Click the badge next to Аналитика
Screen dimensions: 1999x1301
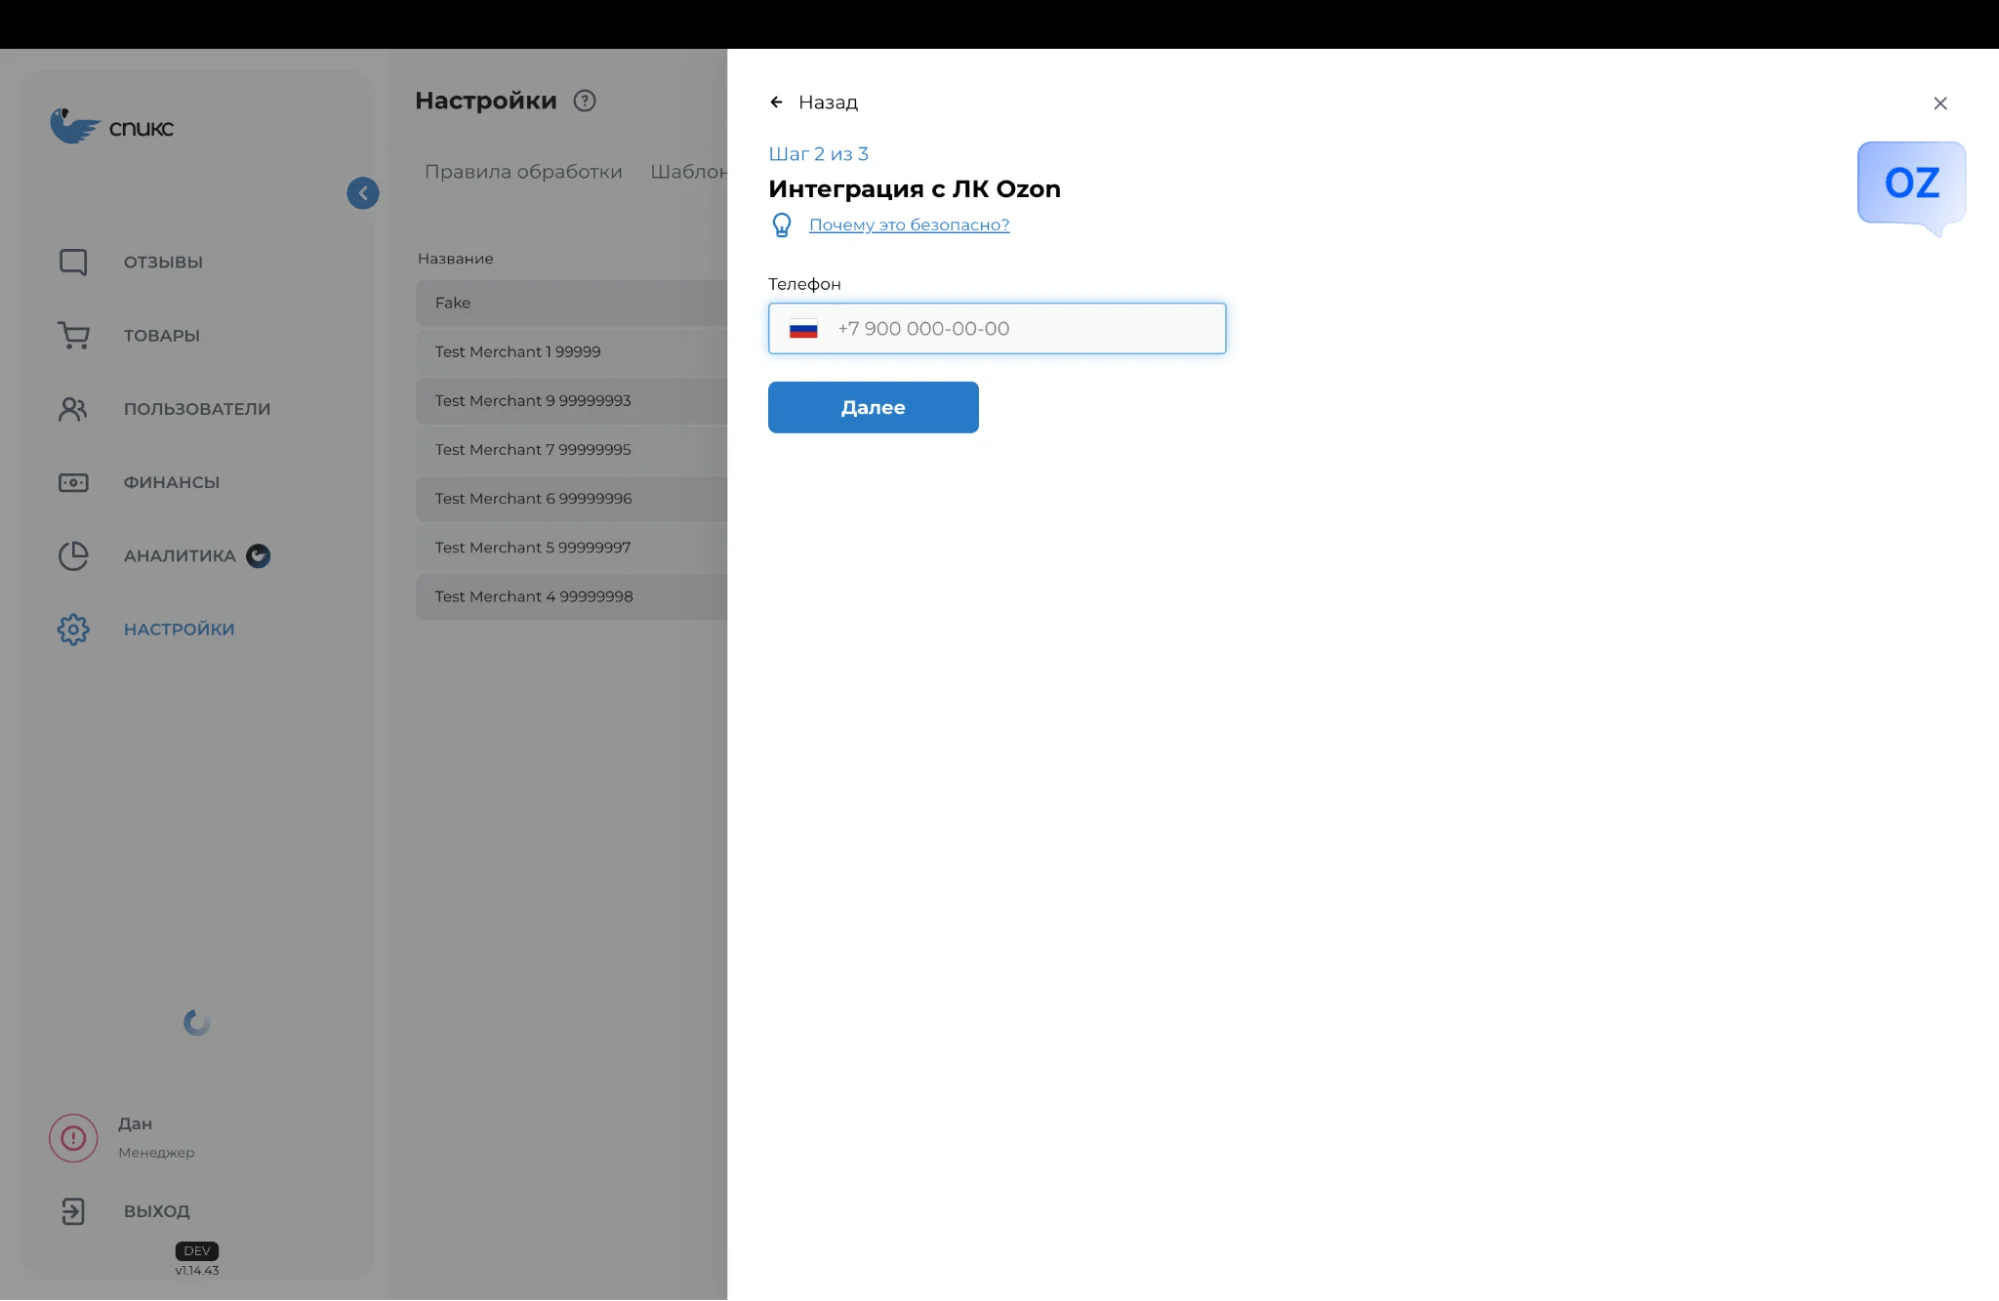pos(258,555)
